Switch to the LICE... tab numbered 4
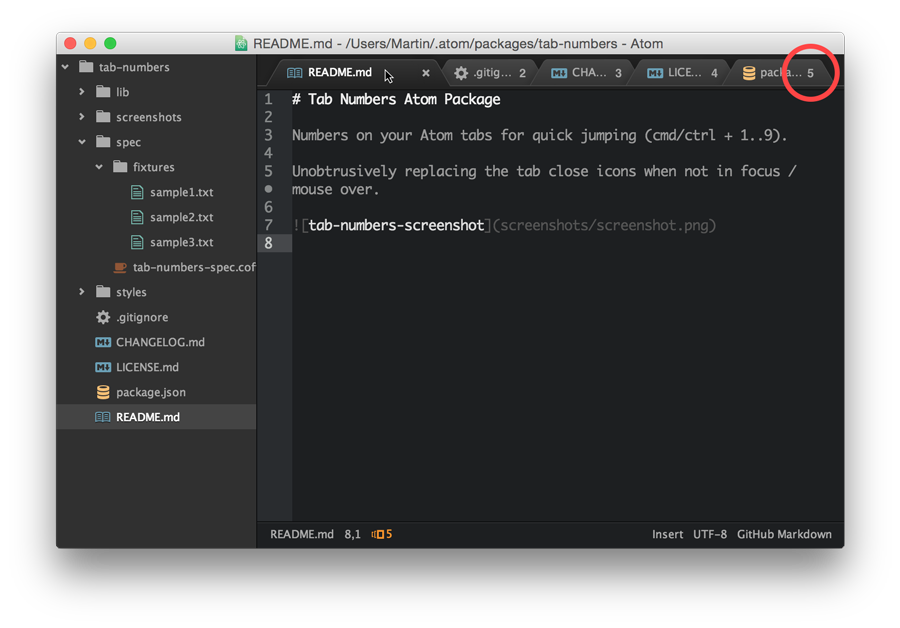This screenshot has width=900, height=628. pyautogui.click(x=683, y=73)
